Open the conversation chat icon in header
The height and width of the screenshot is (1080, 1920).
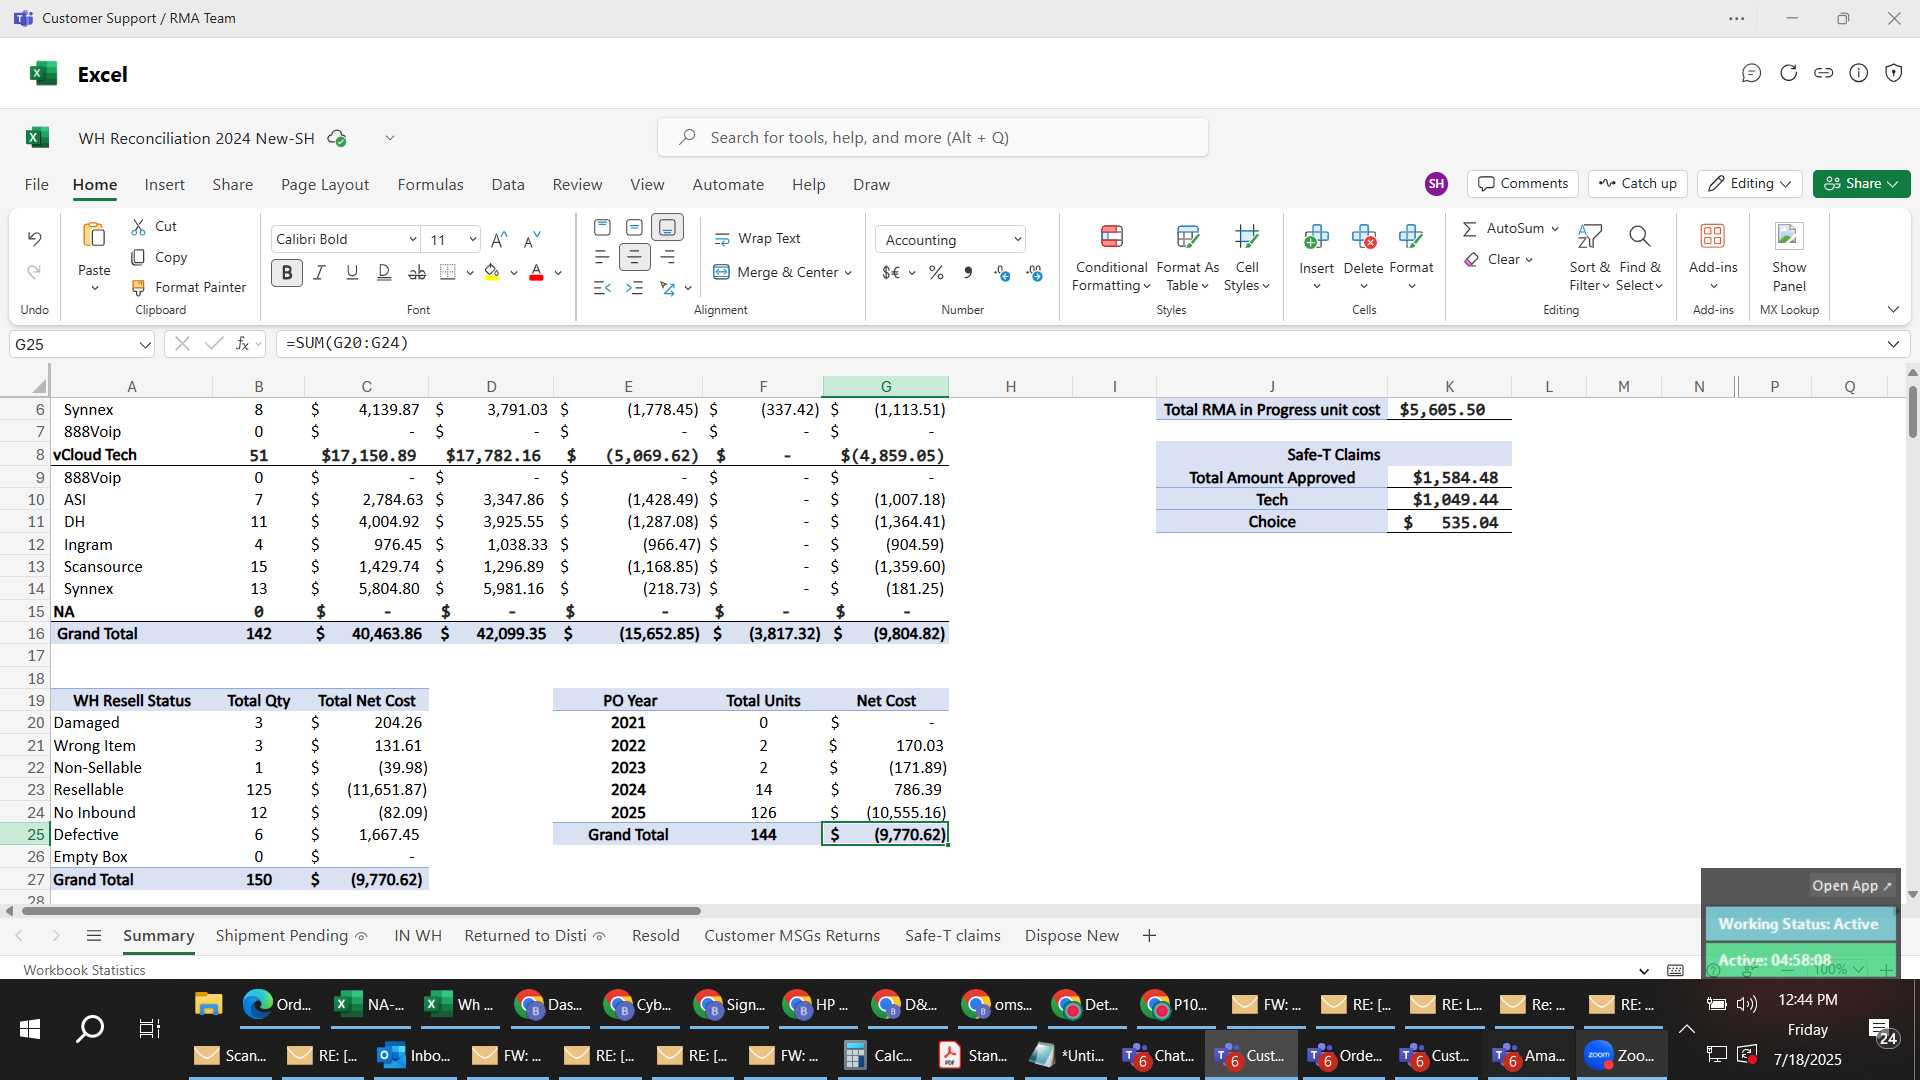tap(1751, 73)
